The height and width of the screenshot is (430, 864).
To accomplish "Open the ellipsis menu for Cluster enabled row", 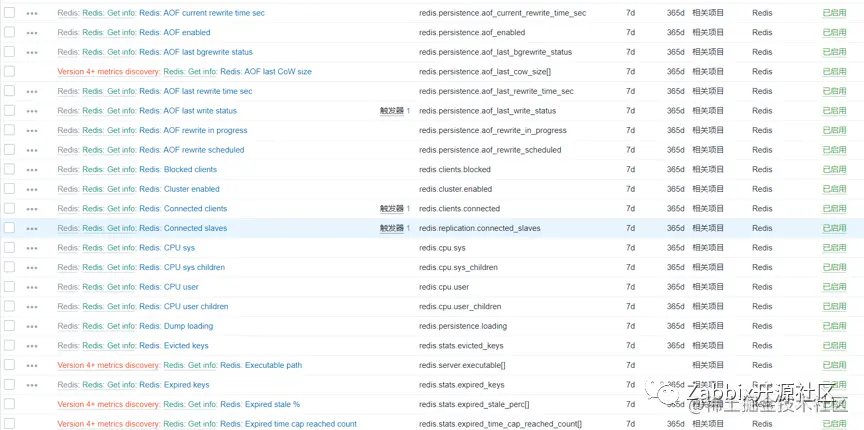I will click(32, 190).
